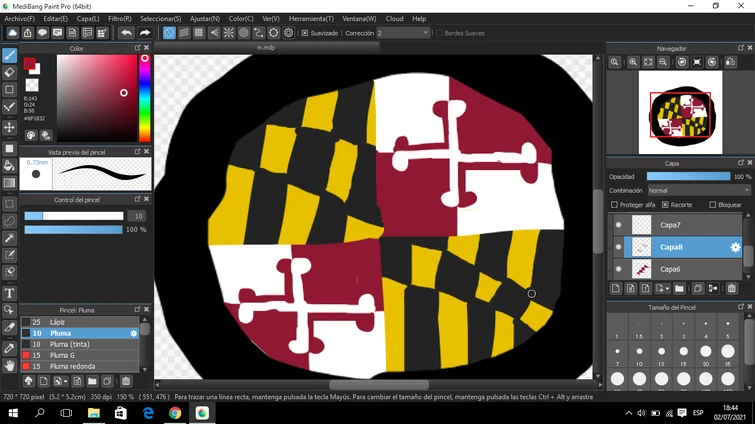755x424 pixels.
Task: Select the Move tool
Action: [x=9, y=127]
